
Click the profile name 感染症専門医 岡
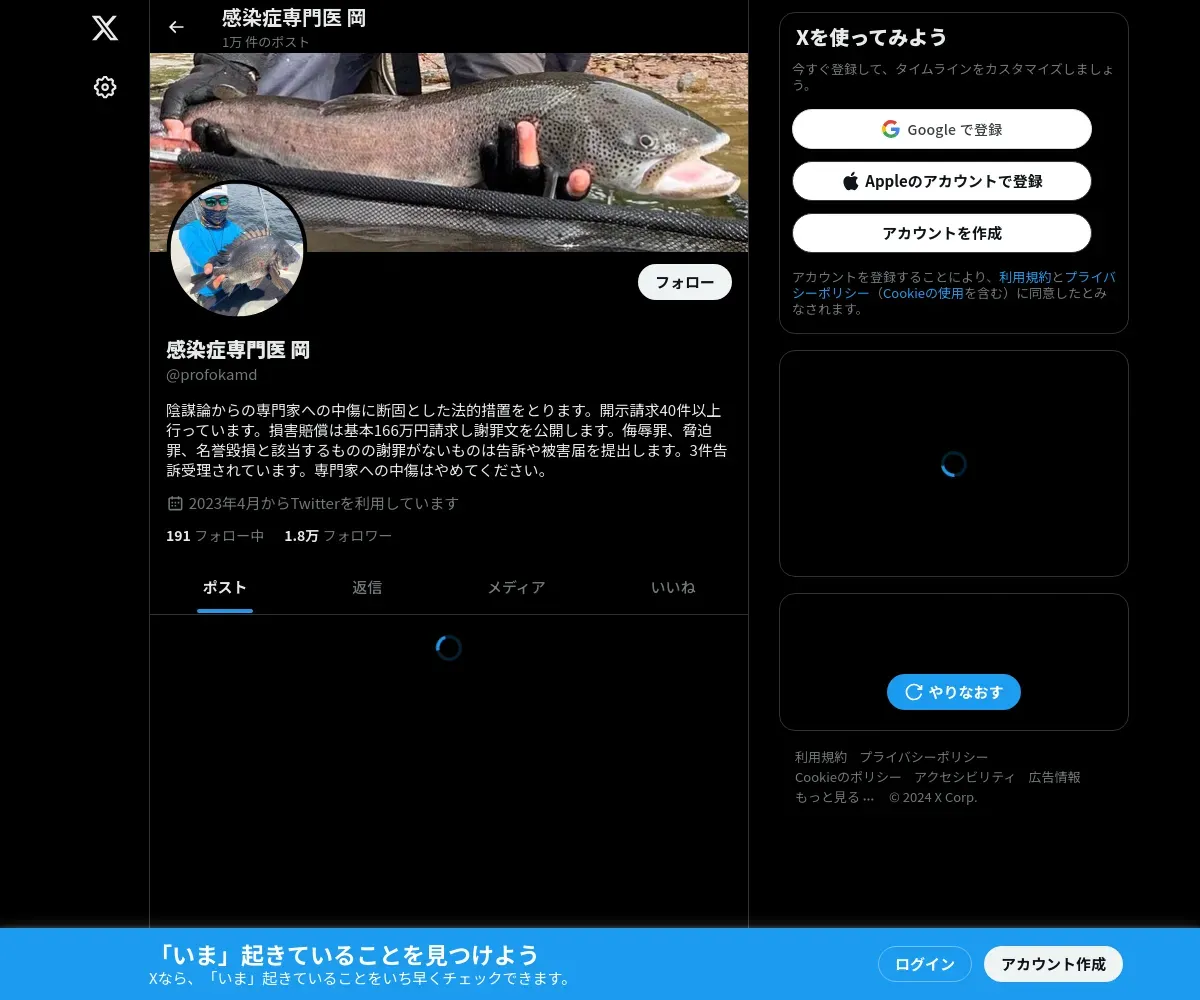238,350
